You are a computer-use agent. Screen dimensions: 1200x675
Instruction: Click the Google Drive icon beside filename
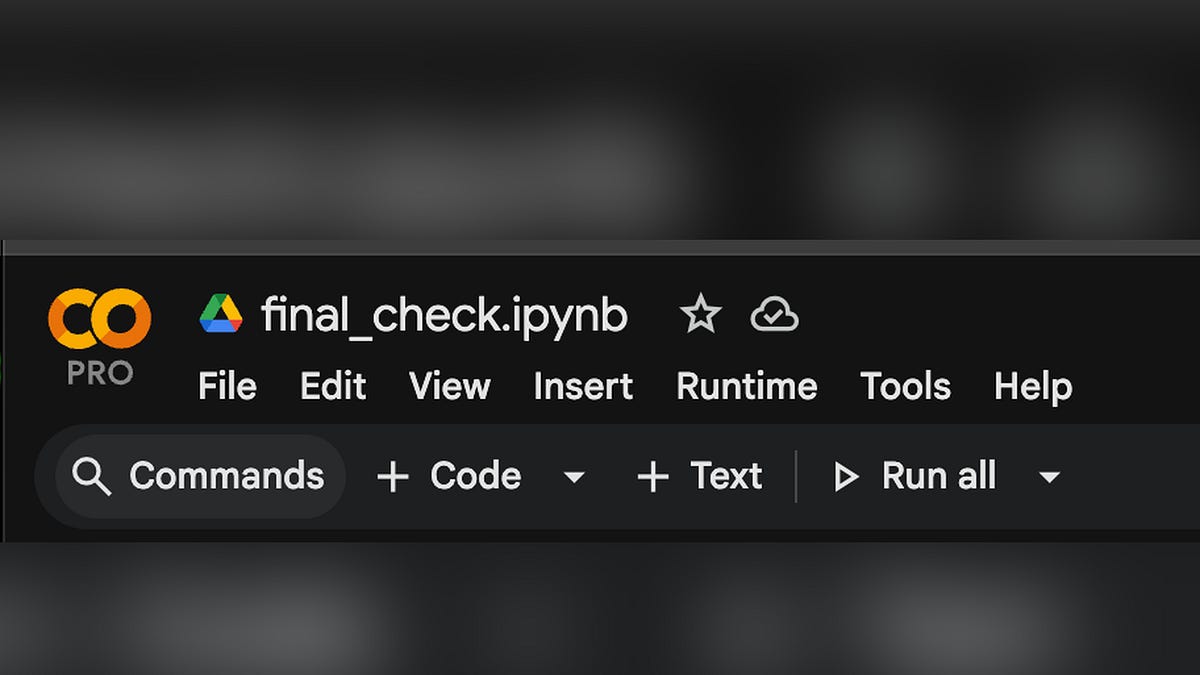click(x=221, y=314)
